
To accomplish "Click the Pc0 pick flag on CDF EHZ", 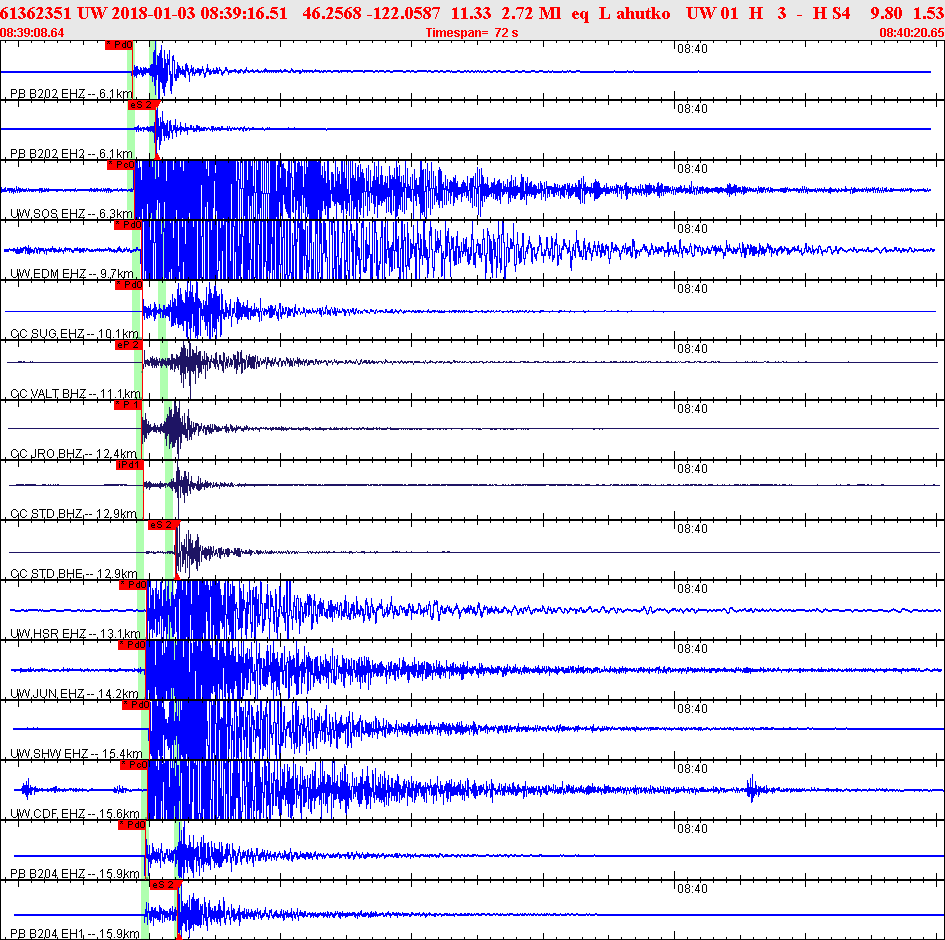I will [x=134, y=765].
